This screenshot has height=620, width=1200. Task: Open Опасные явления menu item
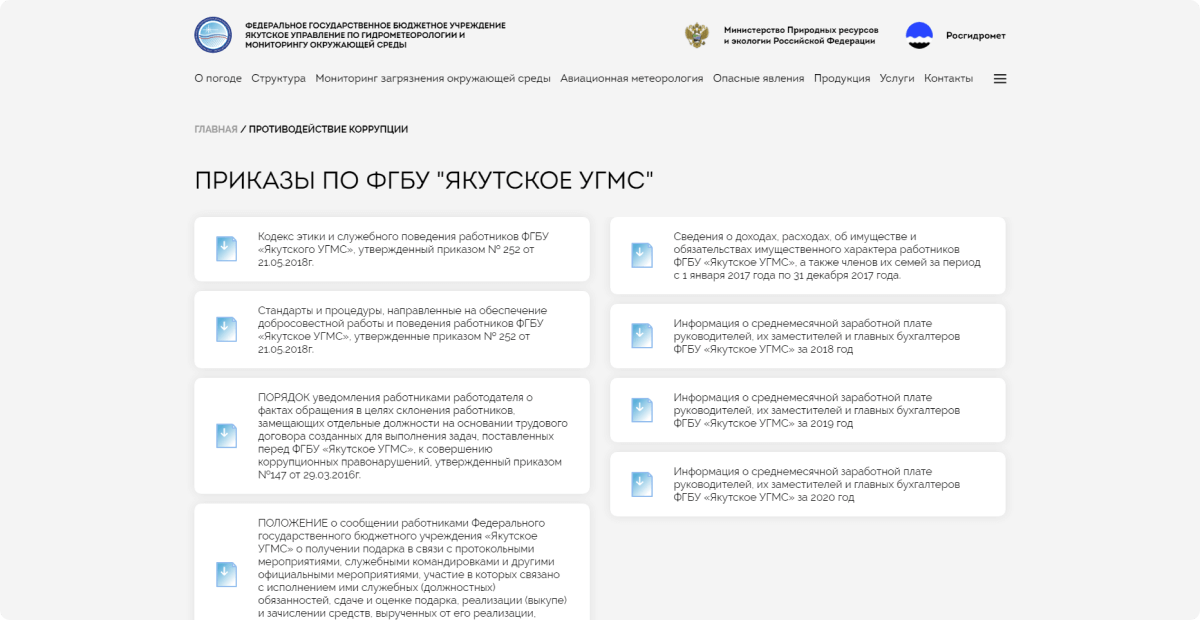tap(758, 78)
